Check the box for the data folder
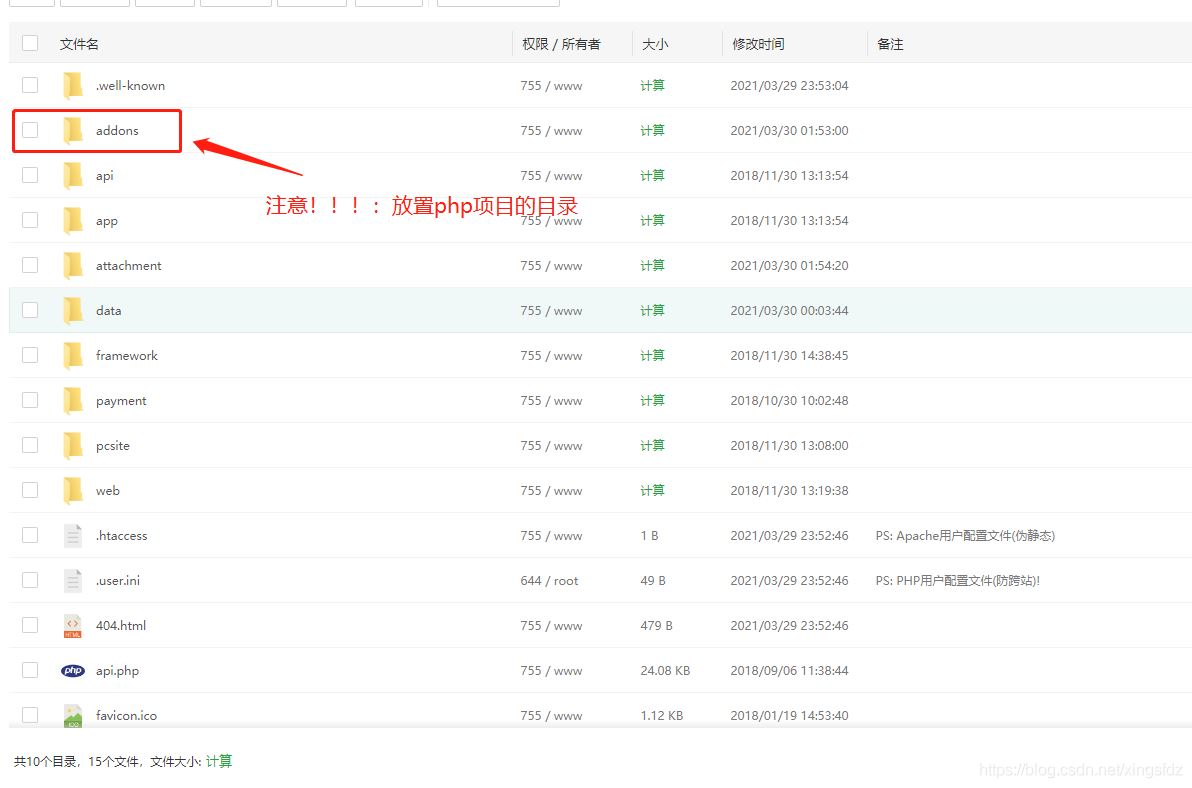 30,310
